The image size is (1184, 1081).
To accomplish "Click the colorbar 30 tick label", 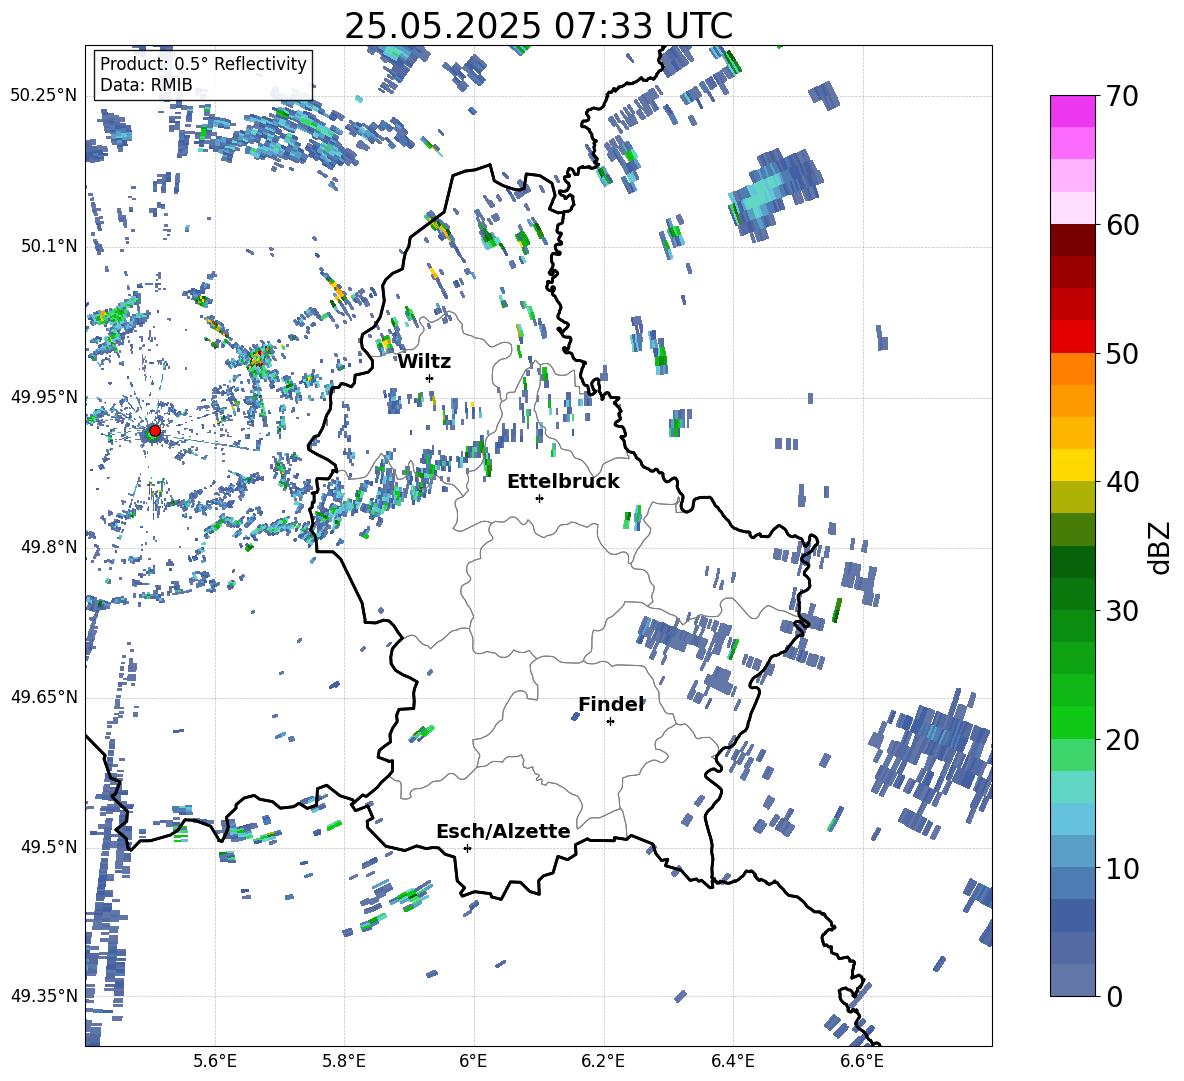I will (x=1122, y=611).
